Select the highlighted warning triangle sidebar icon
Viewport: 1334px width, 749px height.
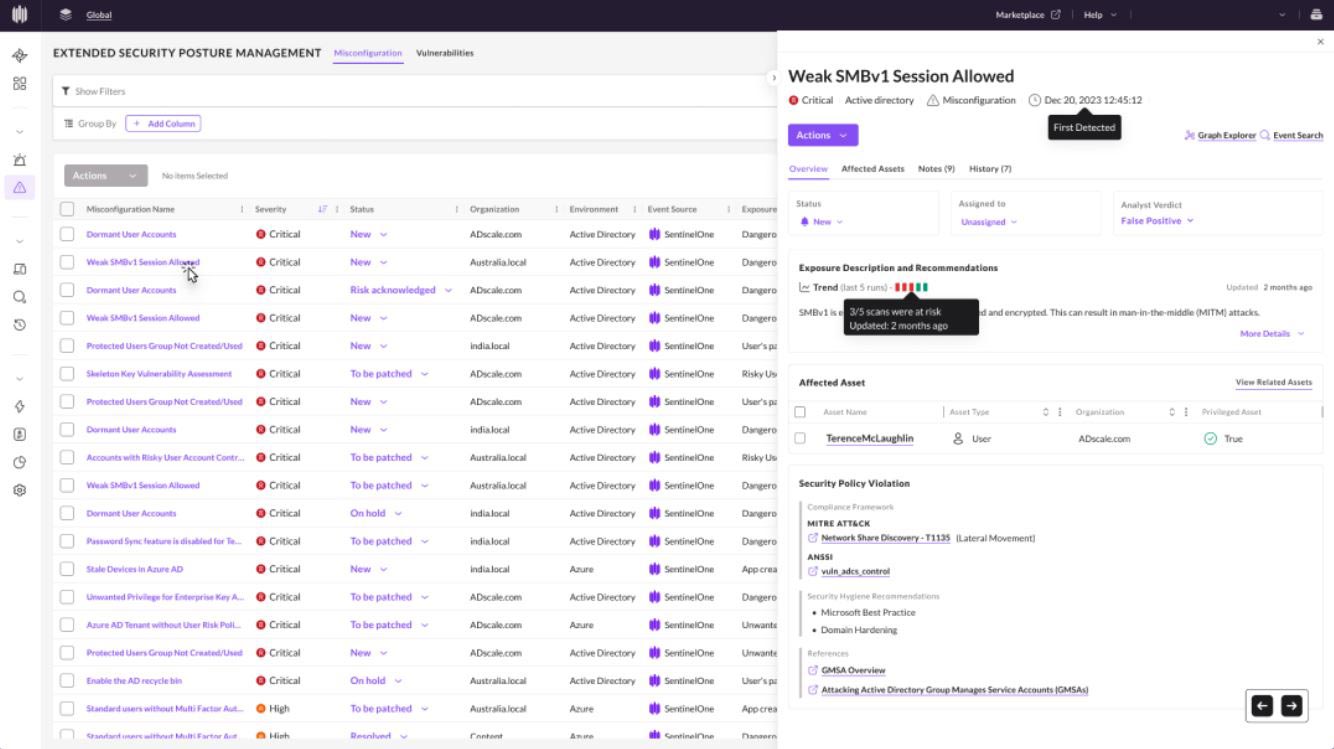point(20,187)
